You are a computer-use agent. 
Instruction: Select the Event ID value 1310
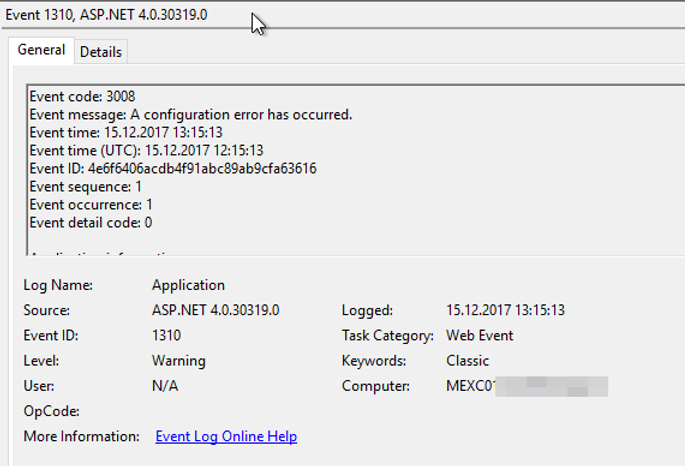pyautogui.click(x=166, y=335)
